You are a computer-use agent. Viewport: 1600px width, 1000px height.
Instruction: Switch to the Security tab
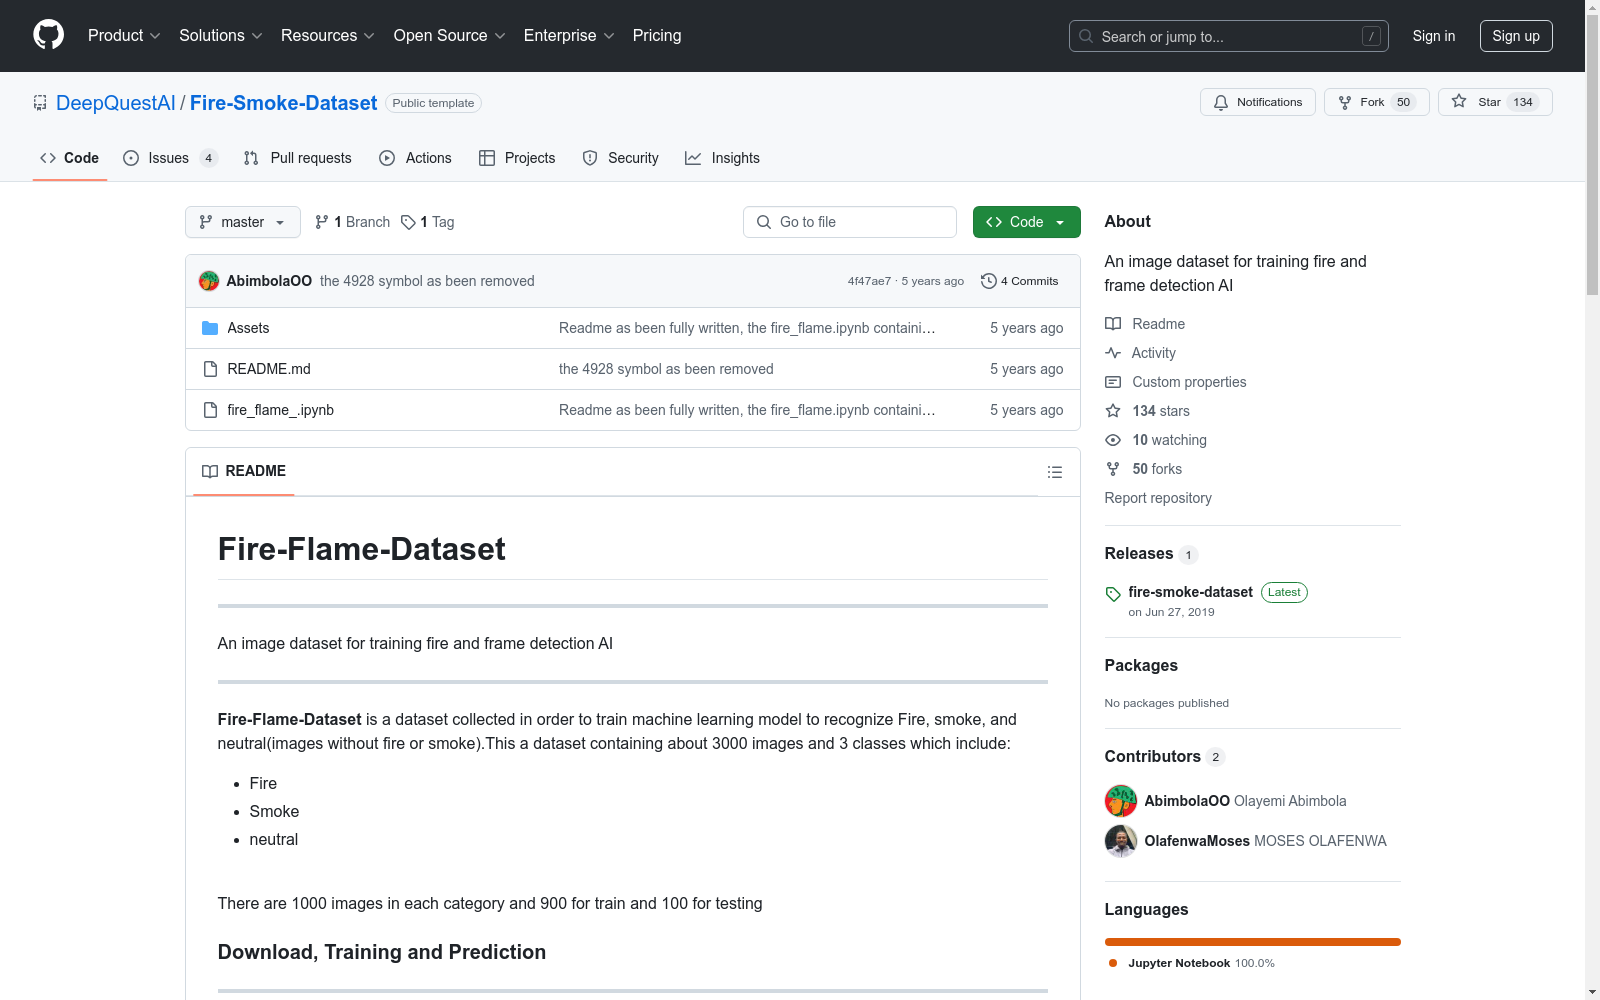tap(621, 158)
